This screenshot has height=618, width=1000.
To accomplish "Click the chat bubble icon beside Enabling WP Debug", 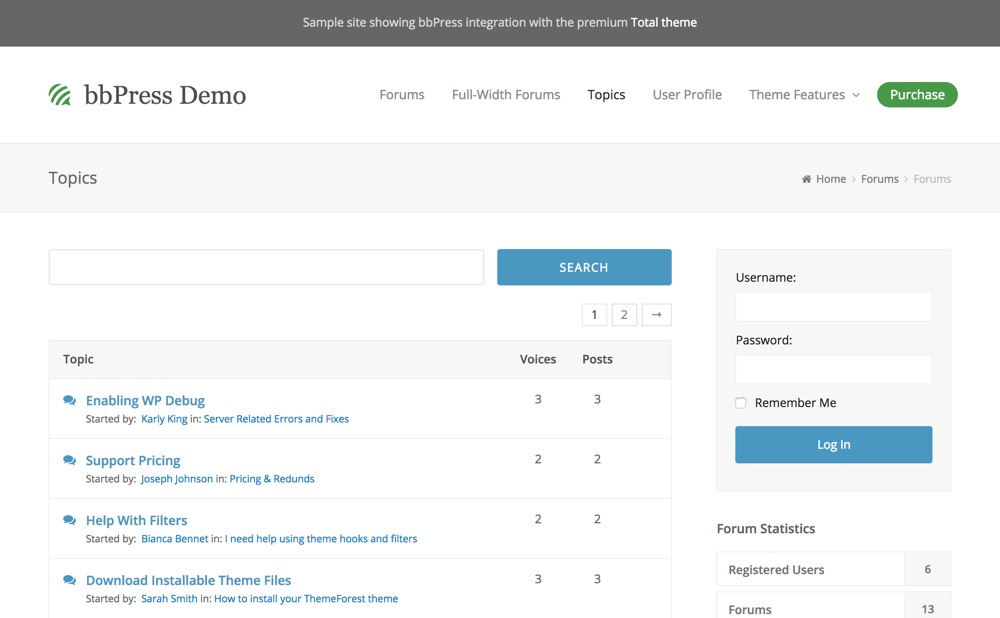I will pyautogui.click(x=70, y=400).
